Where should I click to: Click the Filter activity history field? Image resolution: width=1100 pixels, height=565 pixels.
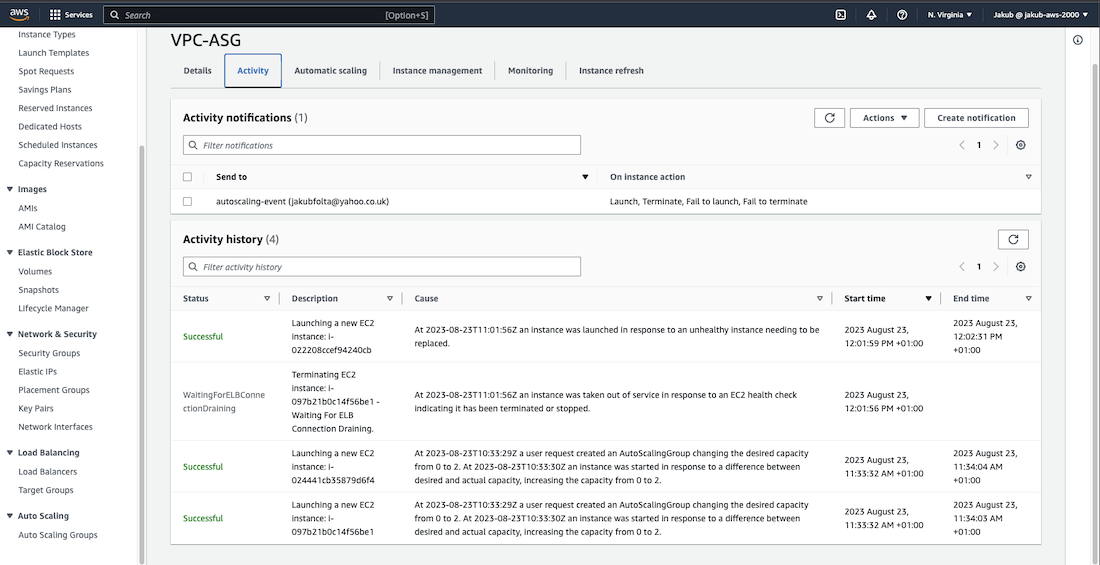[x=382, y=267]
